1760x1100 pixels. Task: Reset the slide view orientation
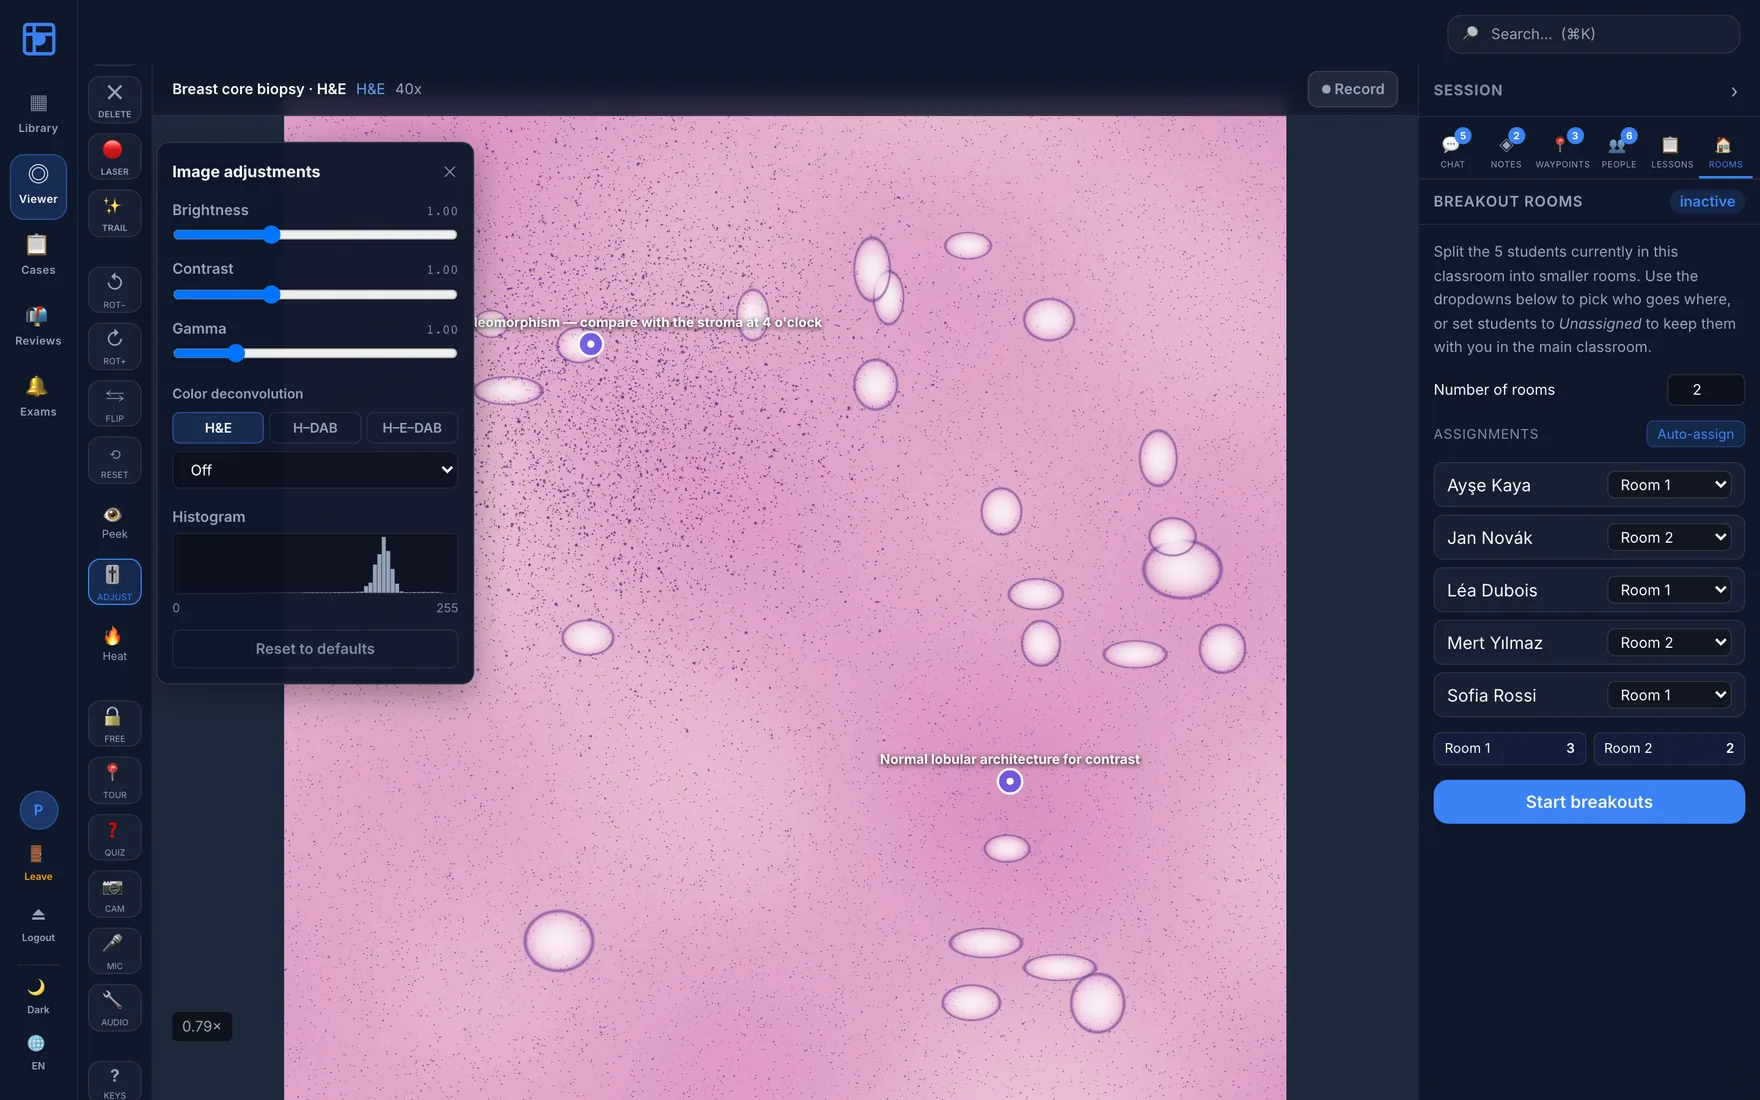(114, 460)
